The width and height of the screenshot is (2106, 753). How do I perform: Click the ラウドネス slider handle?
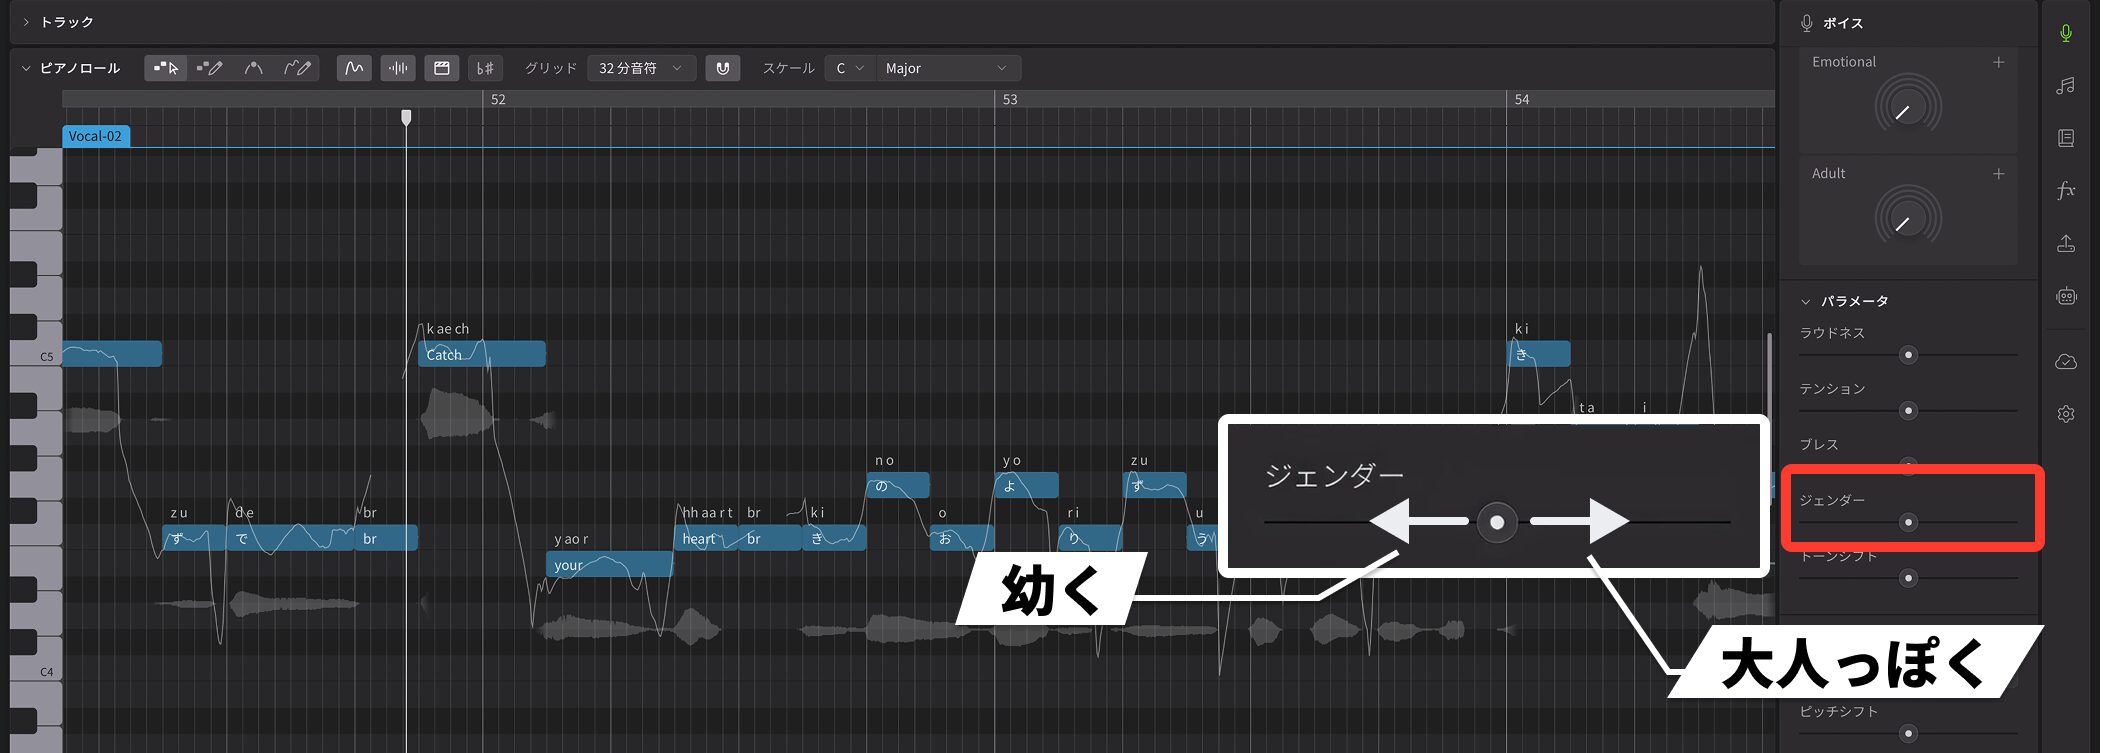(1908, 355)
